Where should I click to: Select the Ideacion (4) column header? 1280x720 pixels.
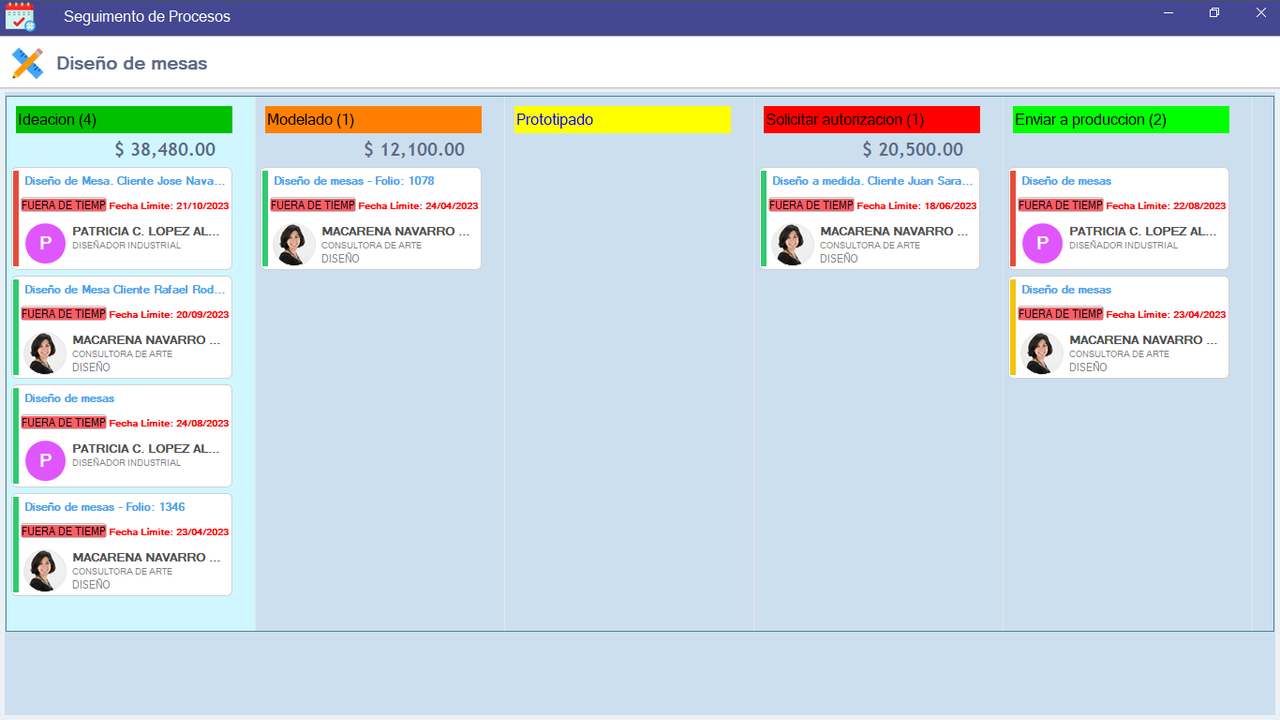pyautogui.click(x=123, y=119)
